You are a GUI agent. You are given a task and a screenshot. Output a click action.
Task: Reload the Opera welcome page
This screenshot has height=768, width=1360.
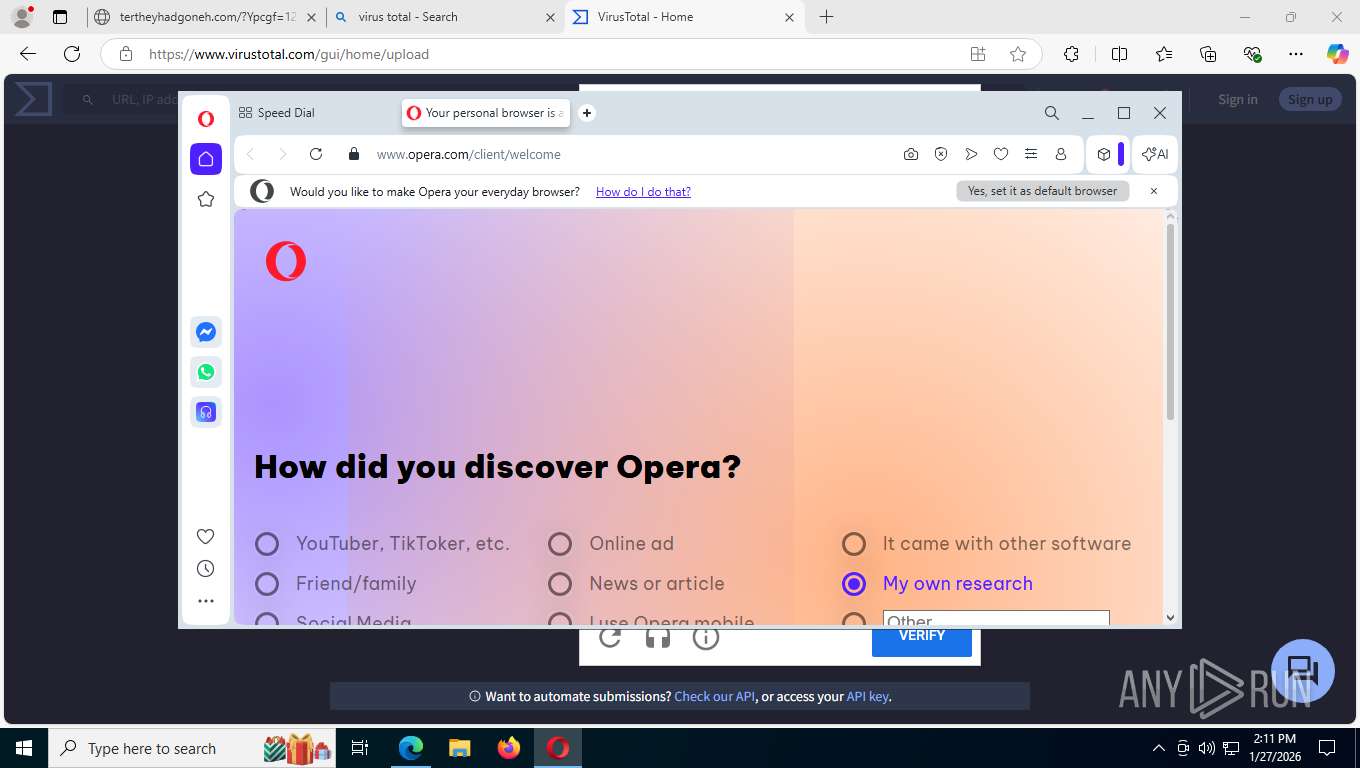[x=316, y=154]
